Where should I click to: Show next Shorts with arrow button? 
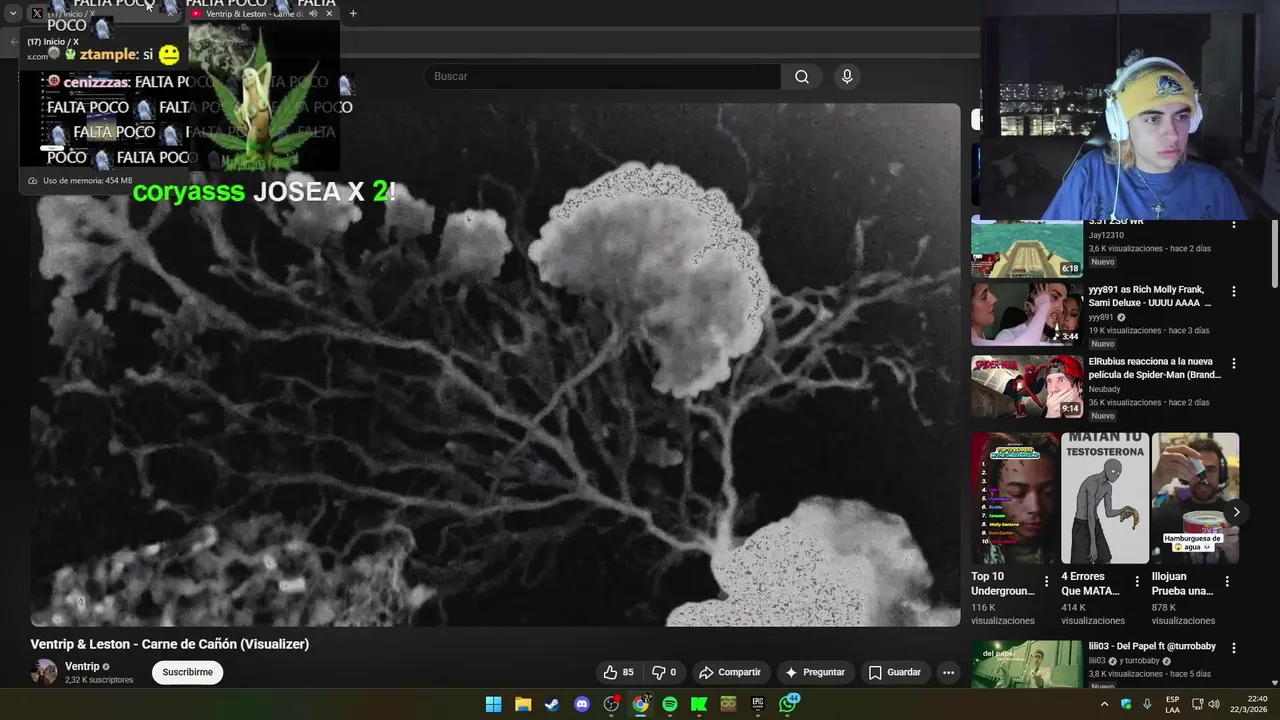[1236, 512]
